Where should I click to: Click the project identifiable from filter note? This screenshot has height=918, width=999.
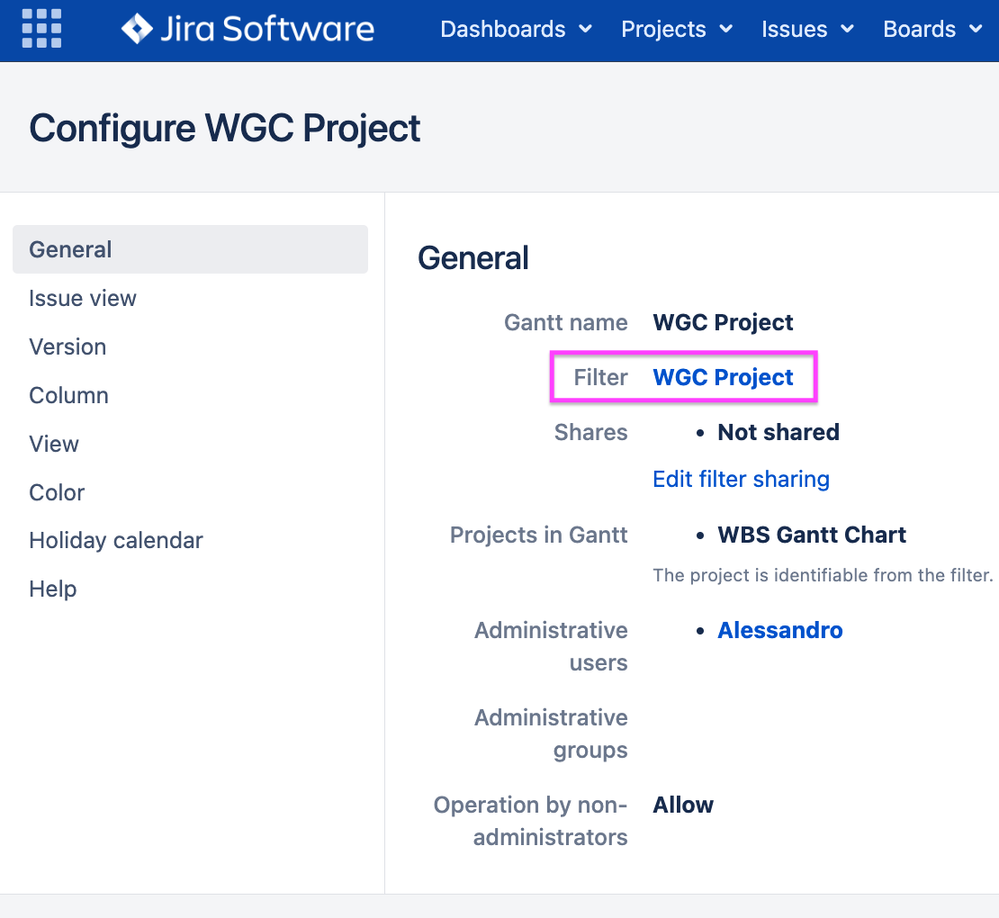coord(823,575)
